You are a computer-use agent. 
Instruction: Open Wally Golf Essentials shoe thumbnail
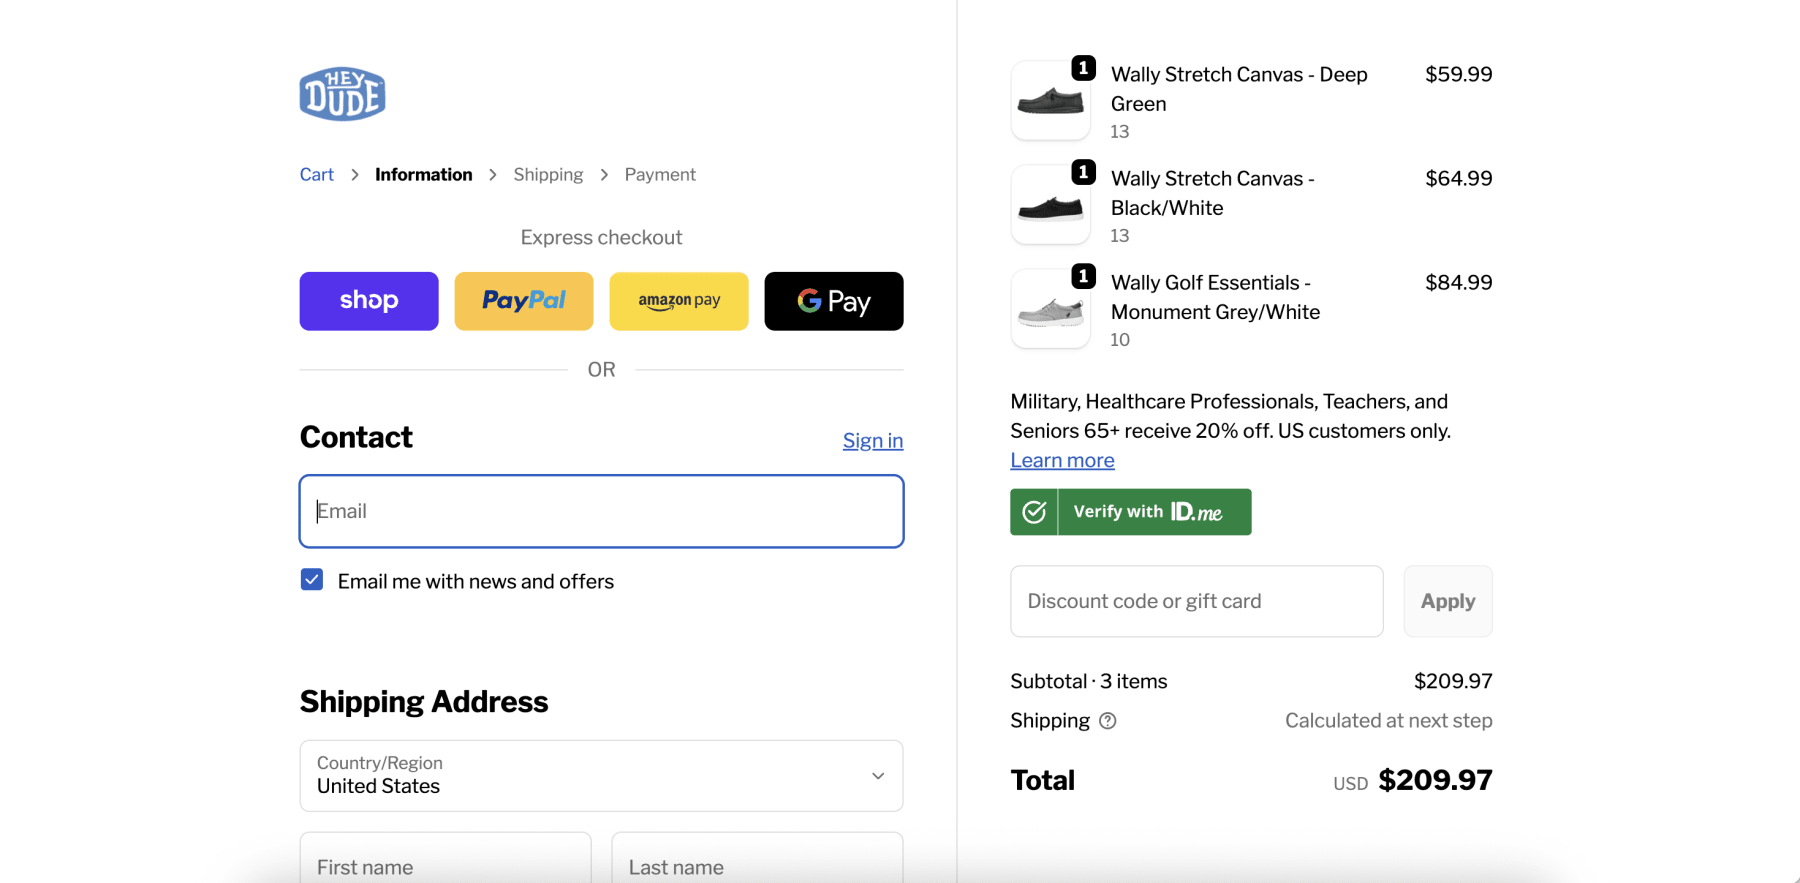pyautogui.click(x=1050, y=310)
